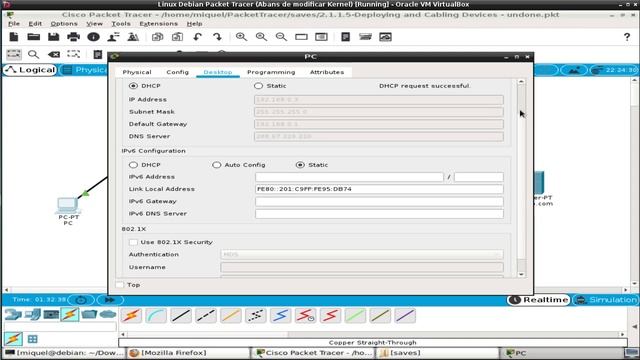Open the saves folder taskbar item
Viewport: 640px width, 360px height.
[437, 353]
